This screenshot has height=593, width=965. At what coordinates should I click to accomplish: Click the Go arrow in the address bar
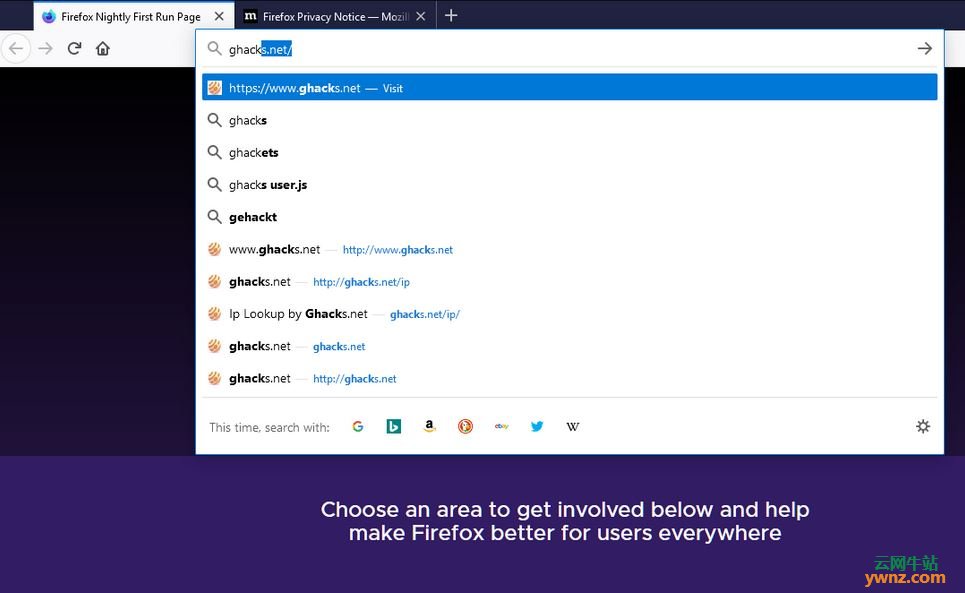coord(924,49)
